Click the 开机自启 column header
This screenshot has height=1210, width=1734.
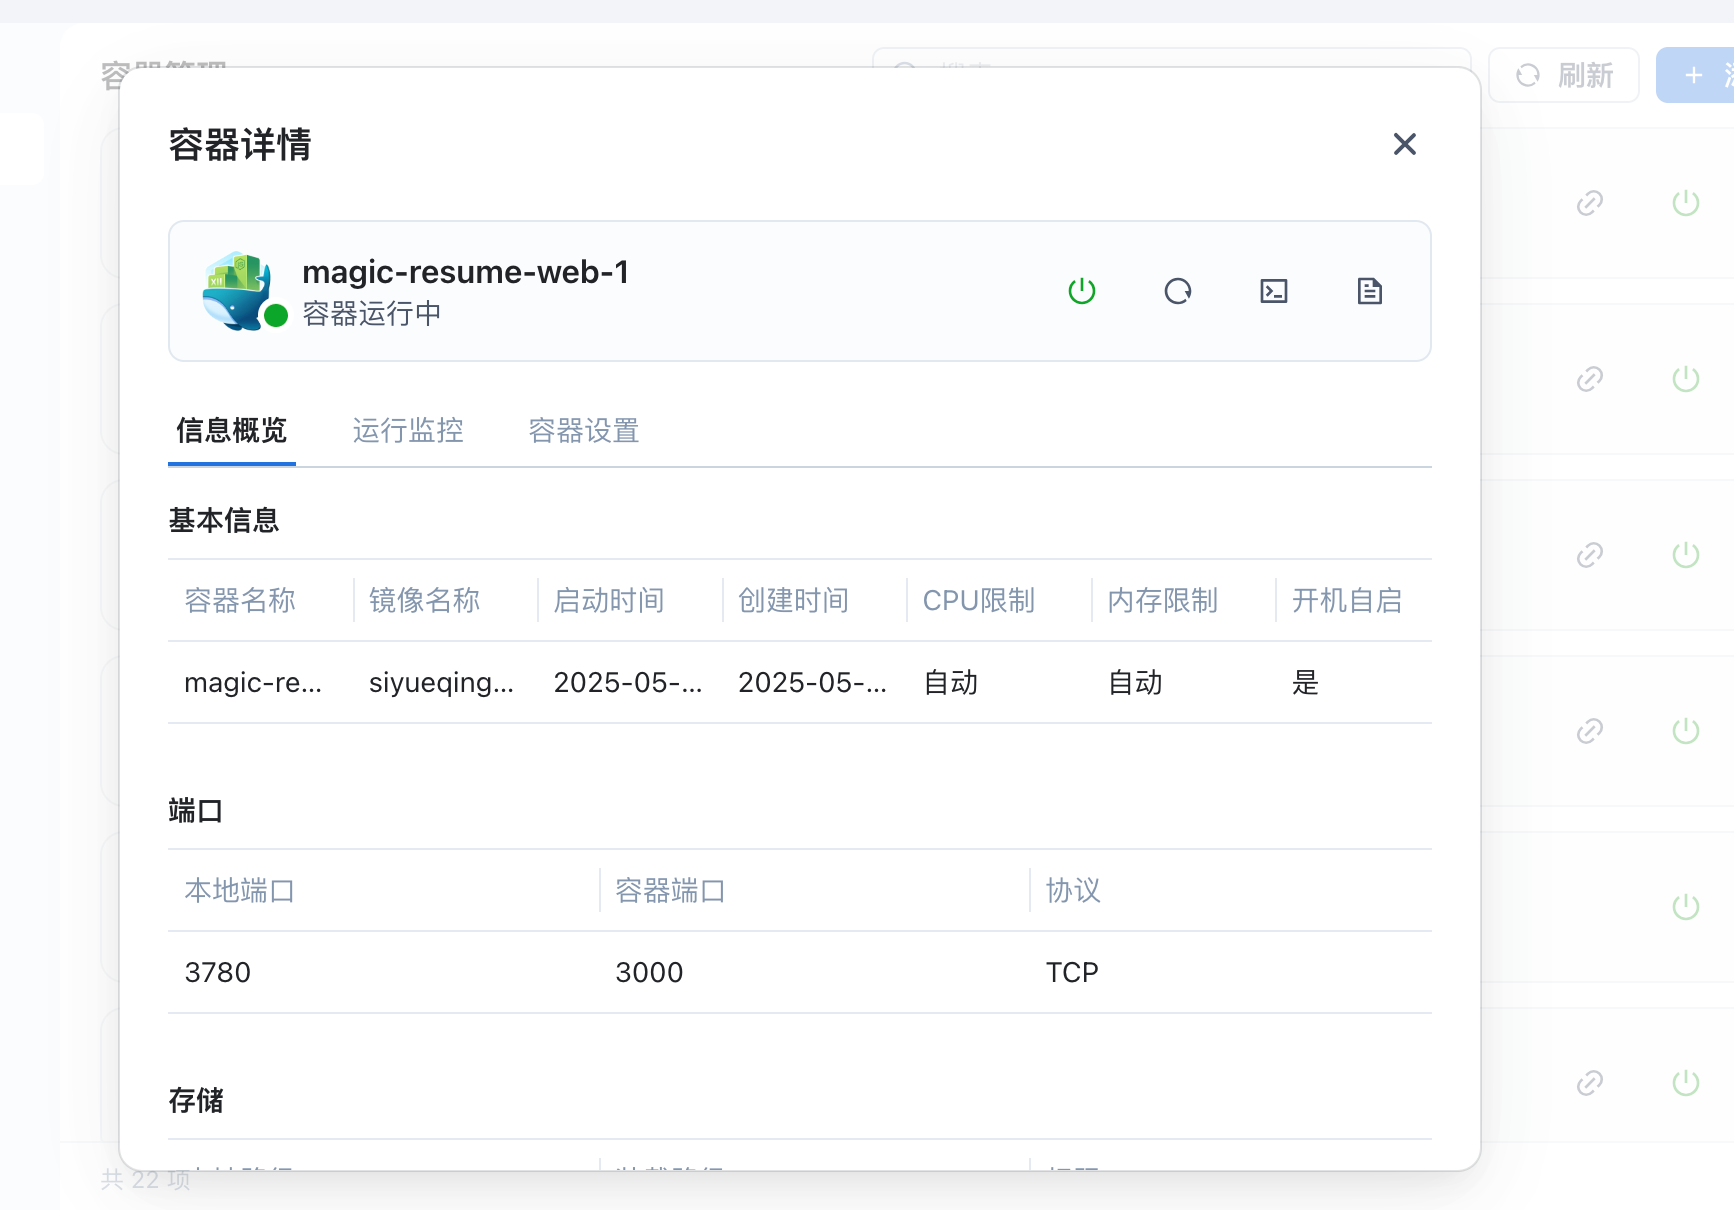coord(1346,600)
